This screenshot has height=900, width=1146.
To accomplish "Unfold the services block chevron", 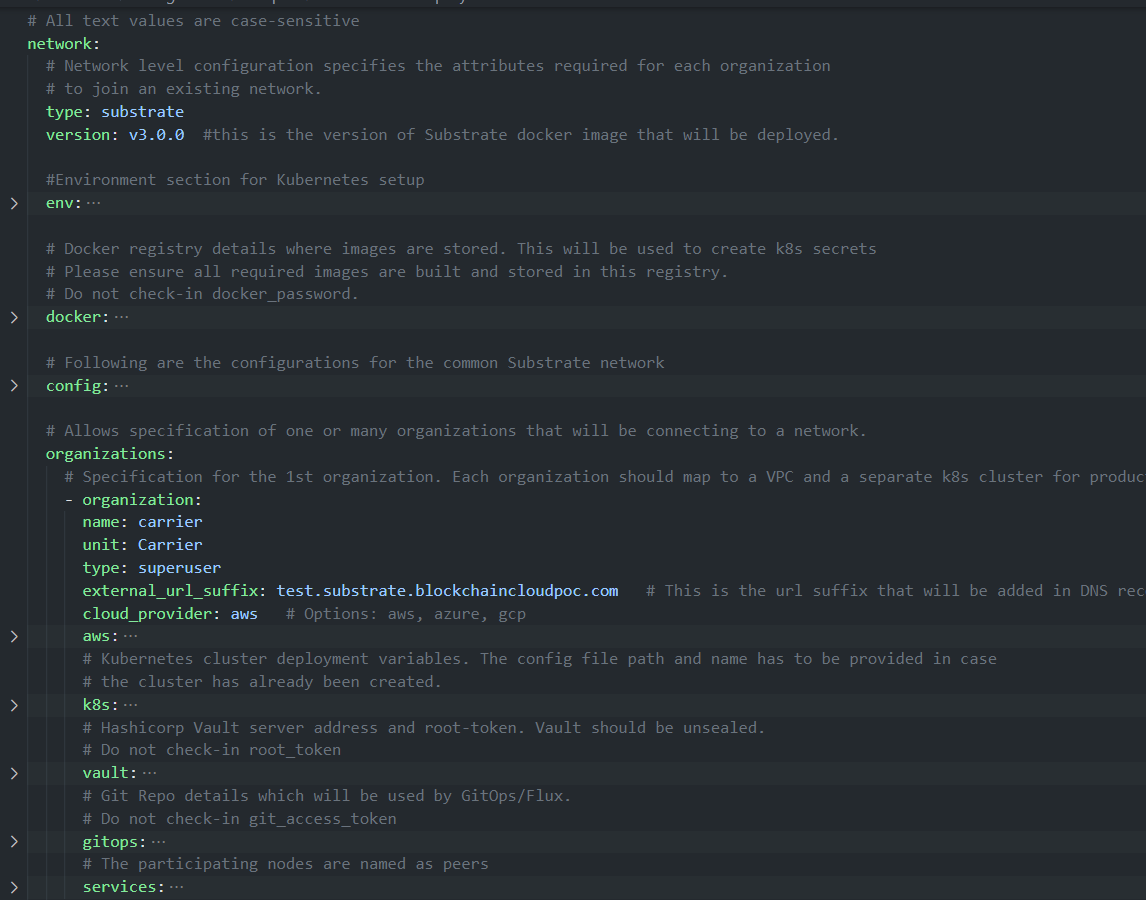I will (14, 887).
